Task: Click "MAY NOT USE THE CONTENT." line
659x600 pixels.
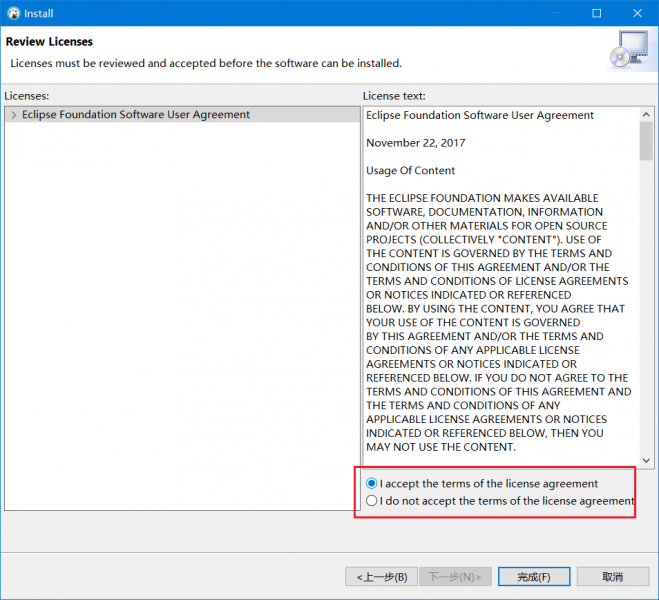Action: pos(440,447)
